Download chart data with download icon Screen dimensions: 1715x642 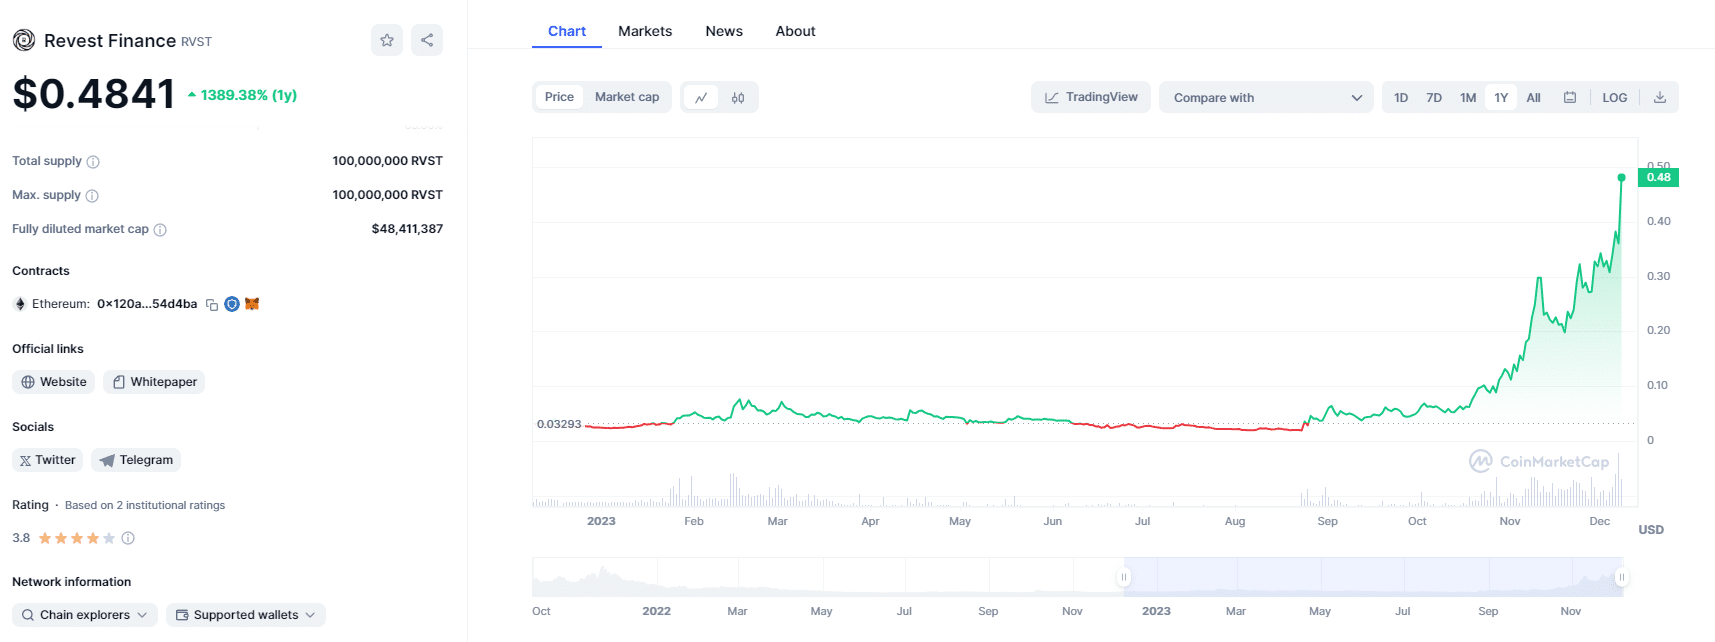click(1660, 98)
